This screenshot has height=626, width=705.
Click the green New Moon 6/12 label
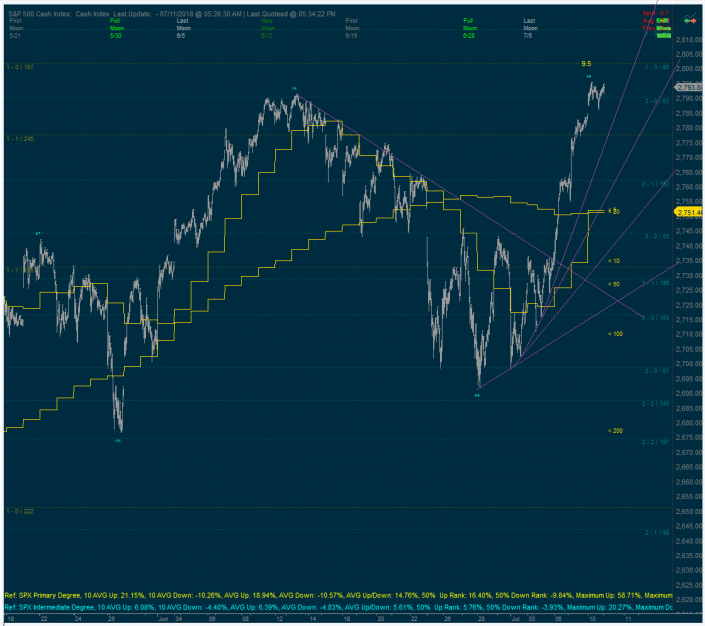point(267,28)
